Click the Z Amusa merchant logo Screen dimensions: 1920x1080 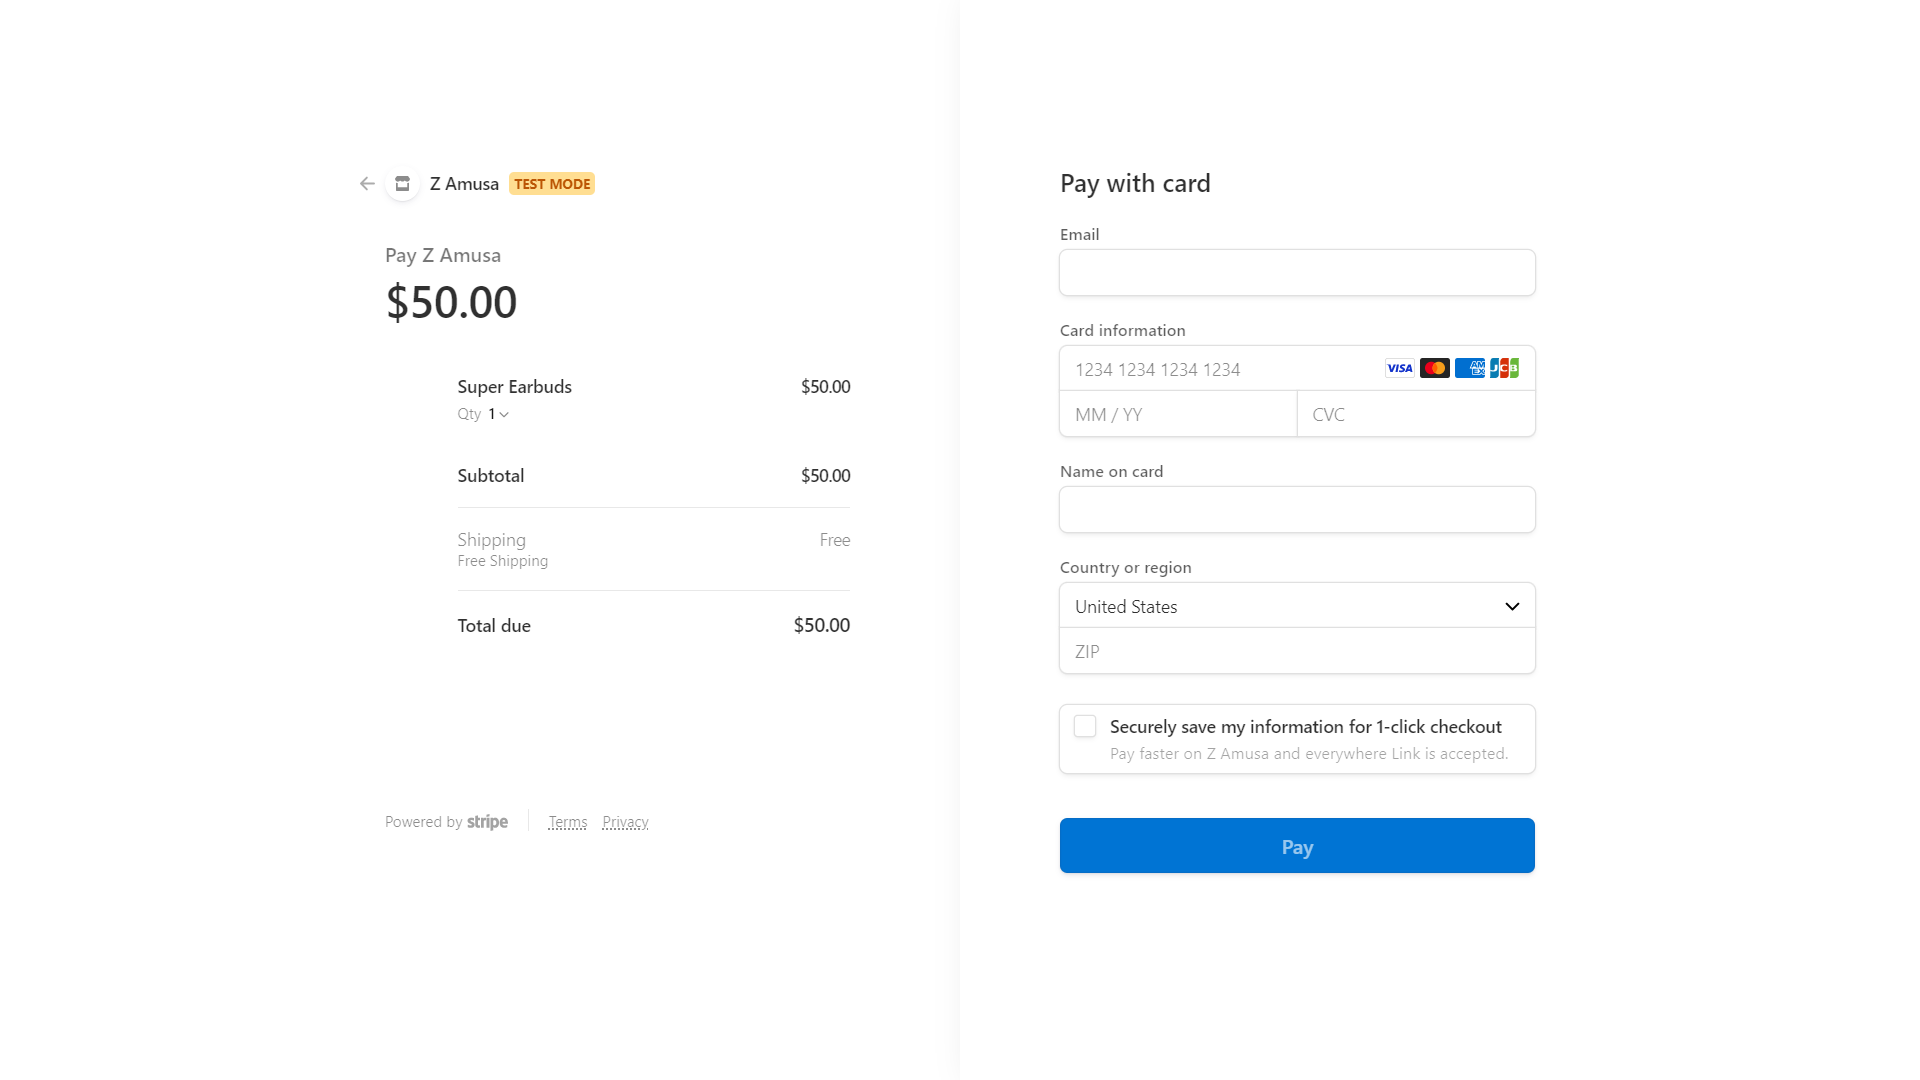point(401,184)
